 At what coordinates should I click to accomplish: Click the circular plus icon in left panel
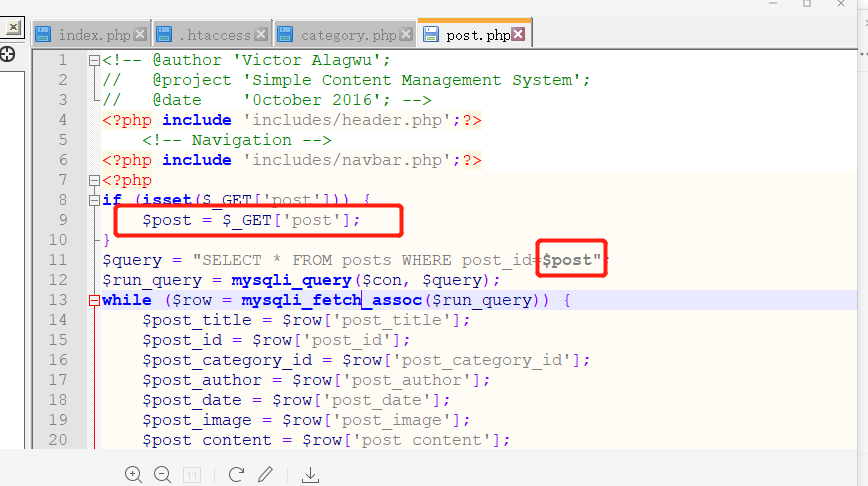point(8,54)
